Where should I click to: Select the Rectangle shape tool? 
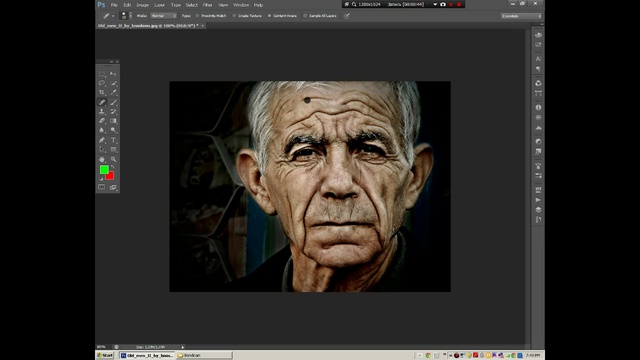pyautogui.click(x=113, y=149)
